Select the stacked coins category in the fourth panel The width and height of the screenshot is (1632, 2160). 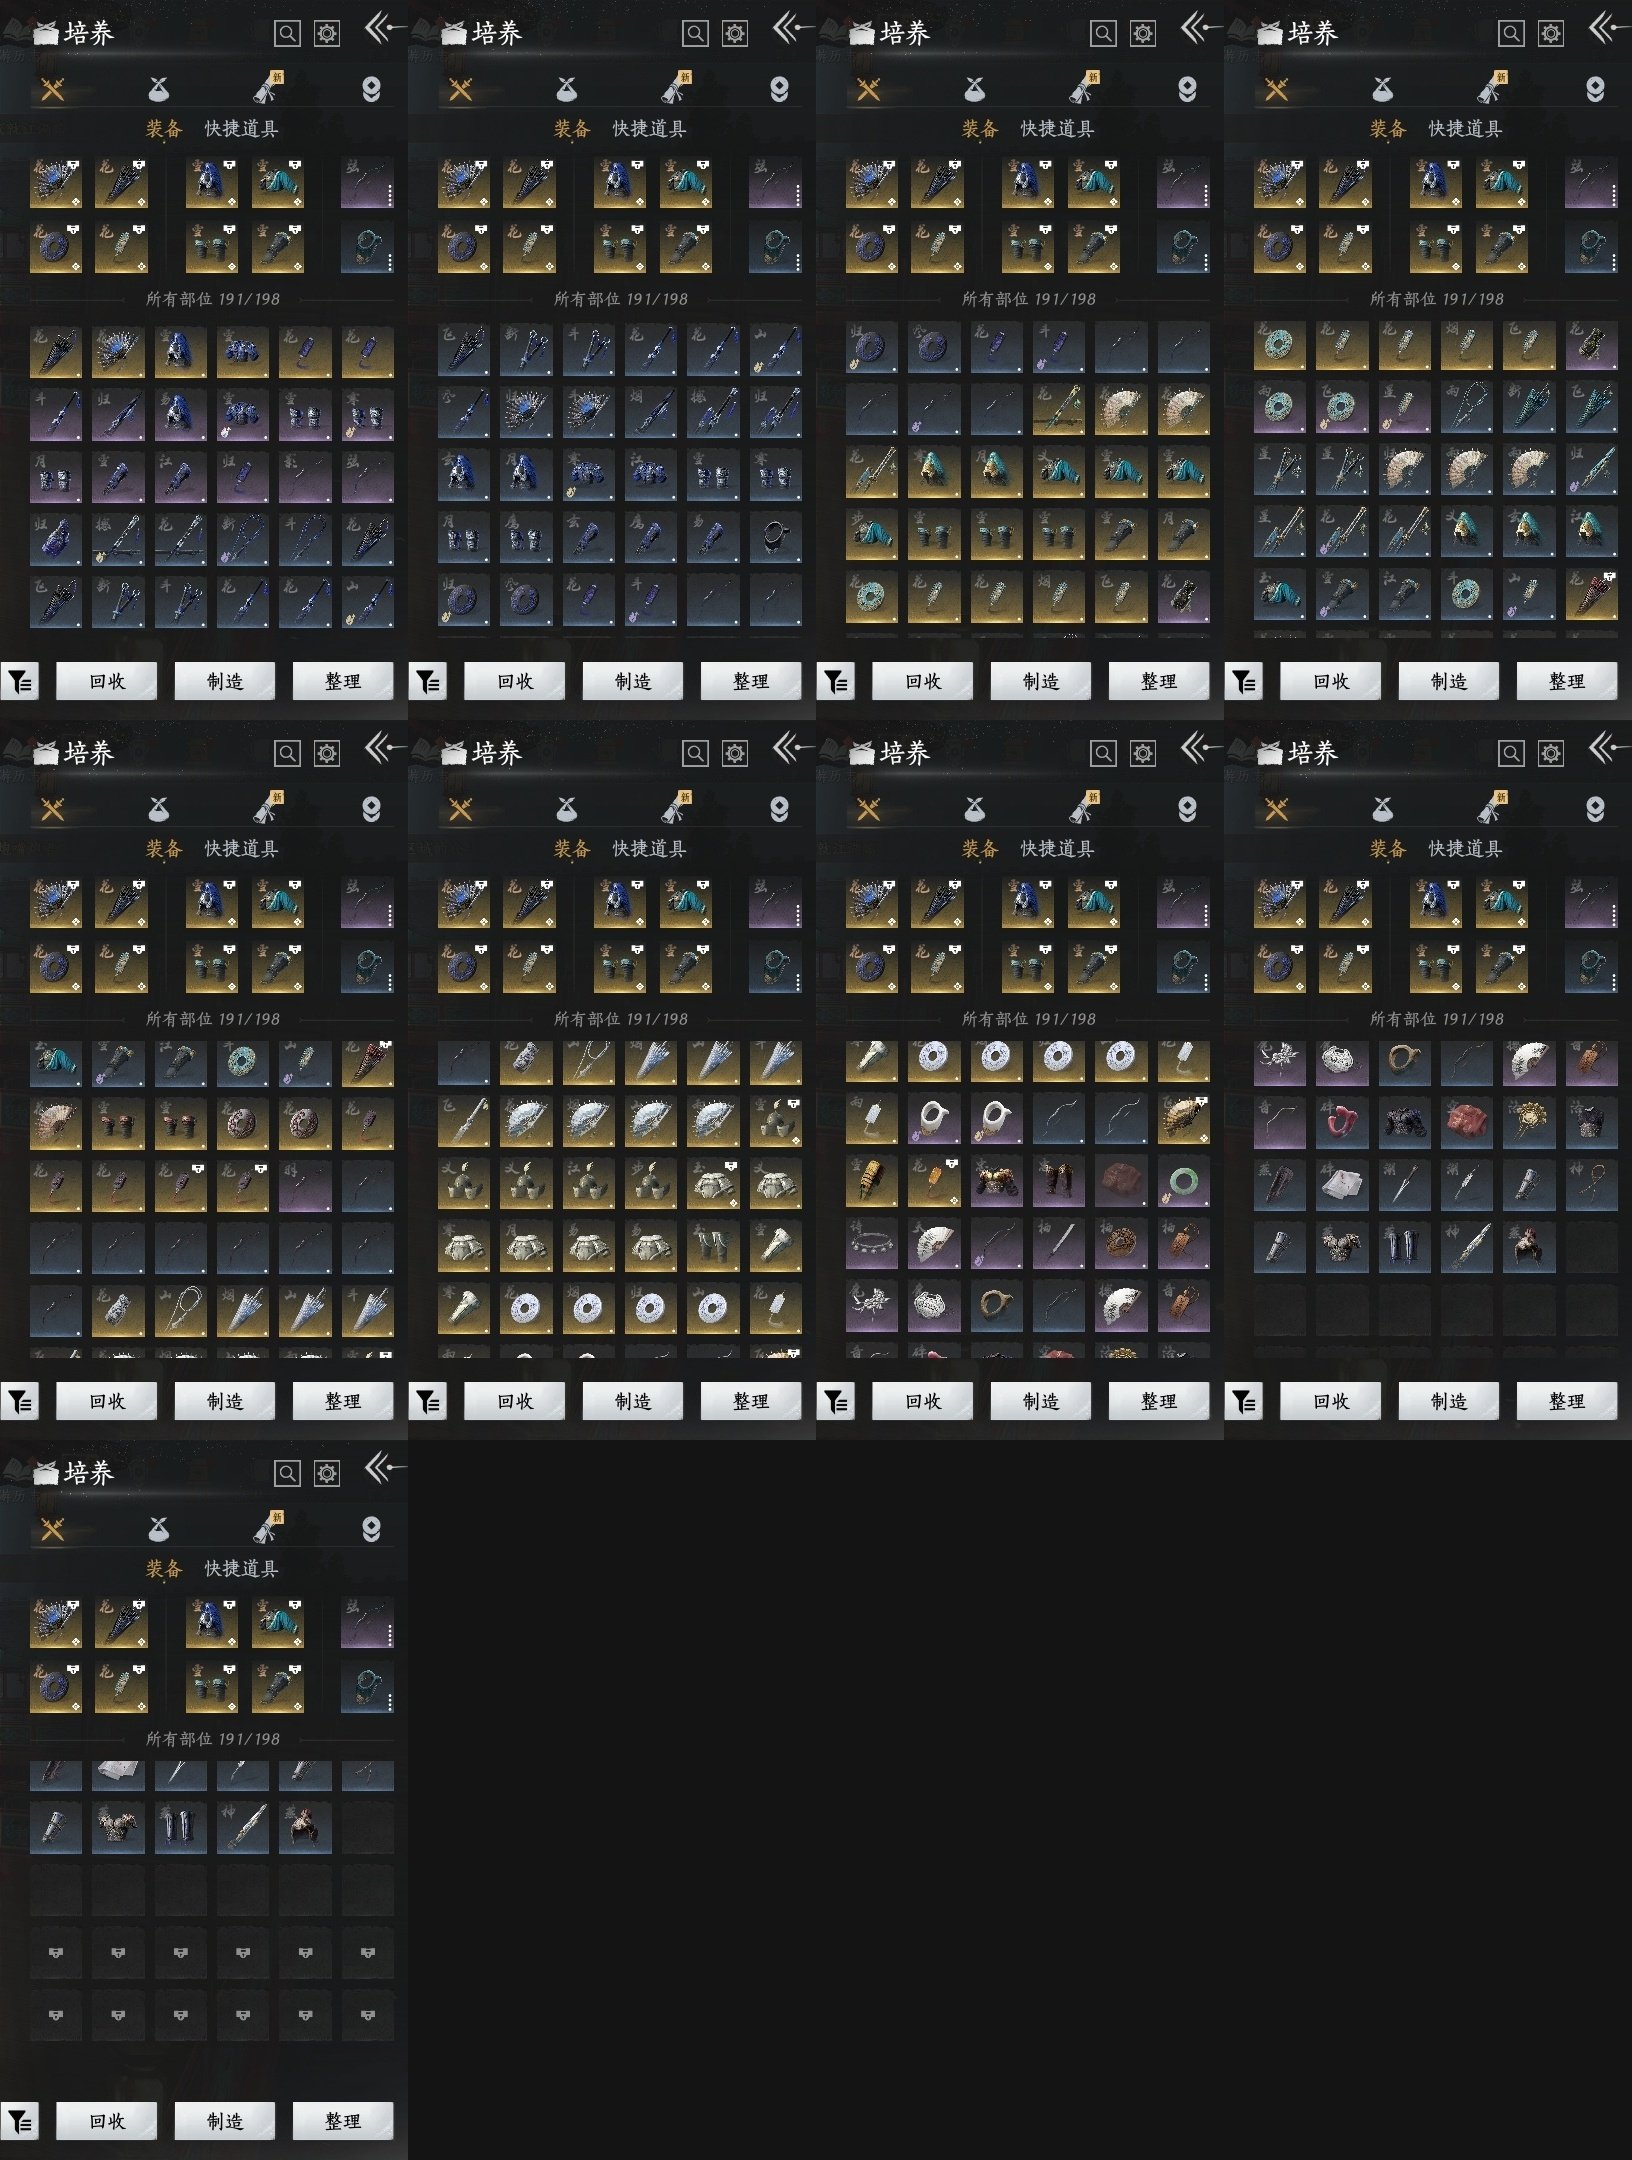(1595, 90)
